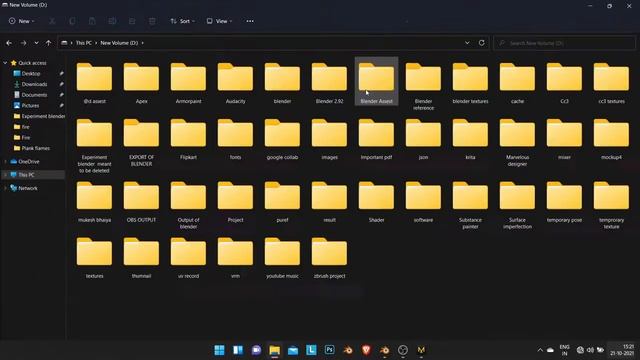Expand address bar history dropdown
The width and height of the screenshot is (640, 360).
[x=467, y=43]
